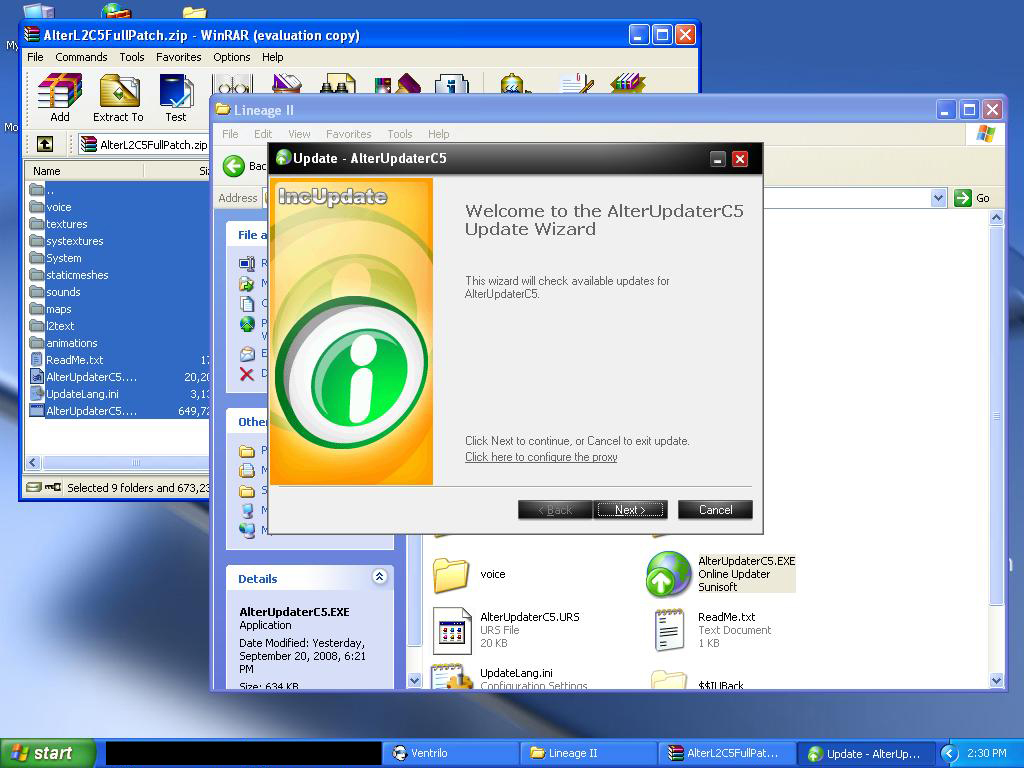Click WinRAR Wizard icon

coord(397,84)
